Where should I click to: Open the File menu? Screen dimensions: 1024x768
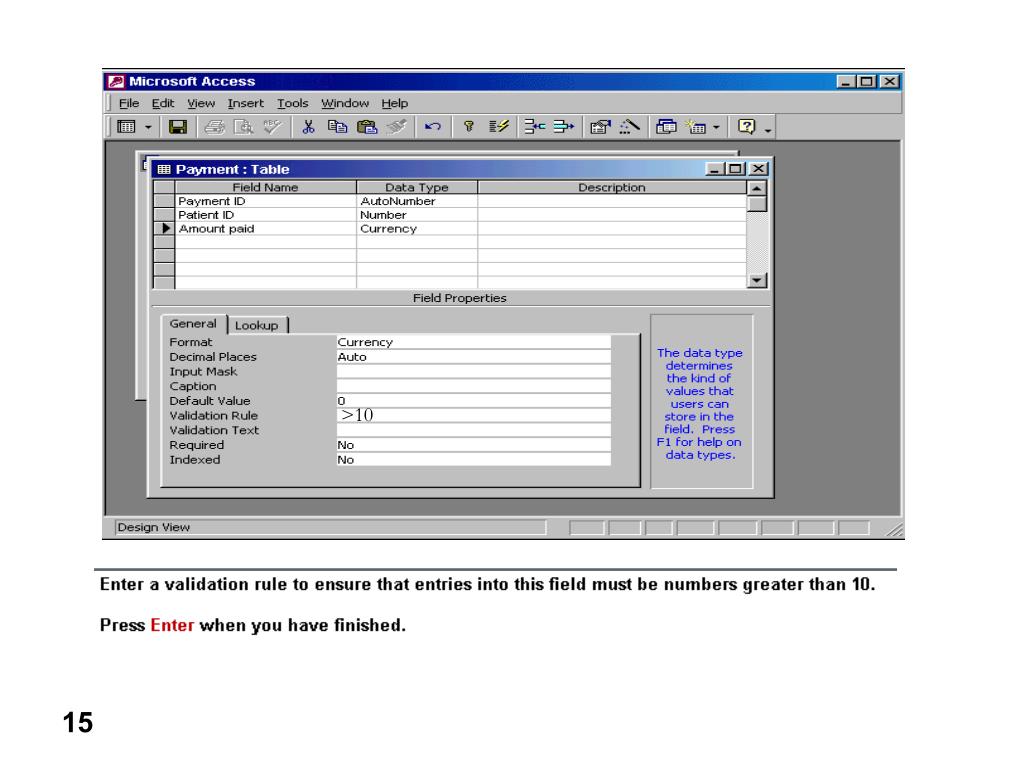(x=129, y=103)
